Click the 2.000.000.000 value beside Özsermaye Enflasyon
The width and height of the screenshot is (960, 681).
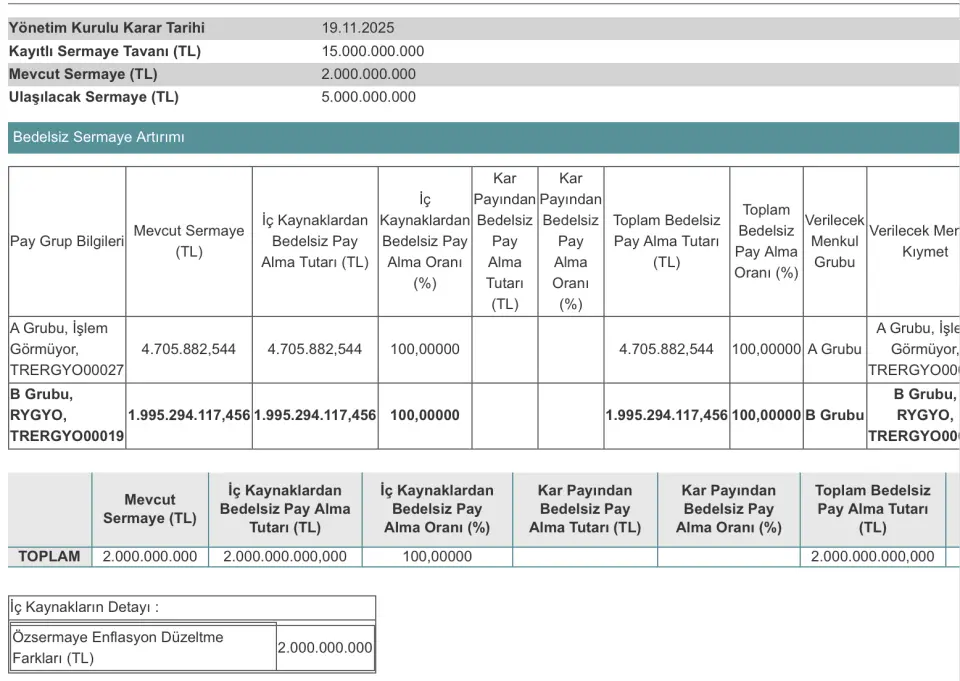coord(325,648)
